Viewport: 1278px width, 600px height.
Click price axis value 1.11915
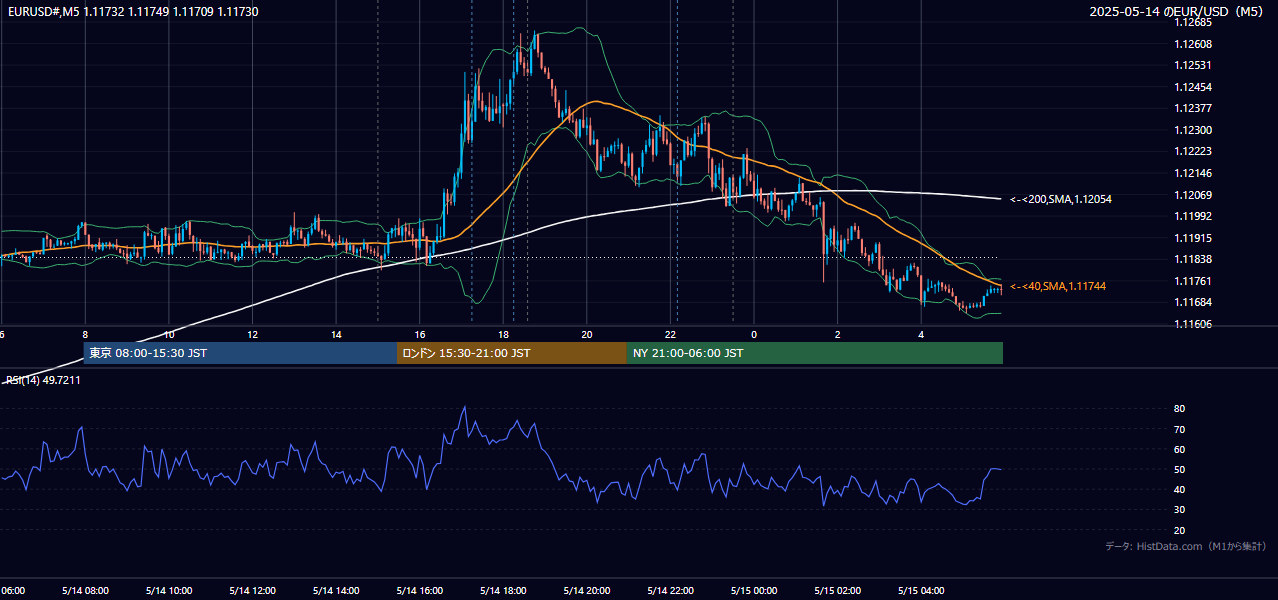click(x=1194, y=238)
